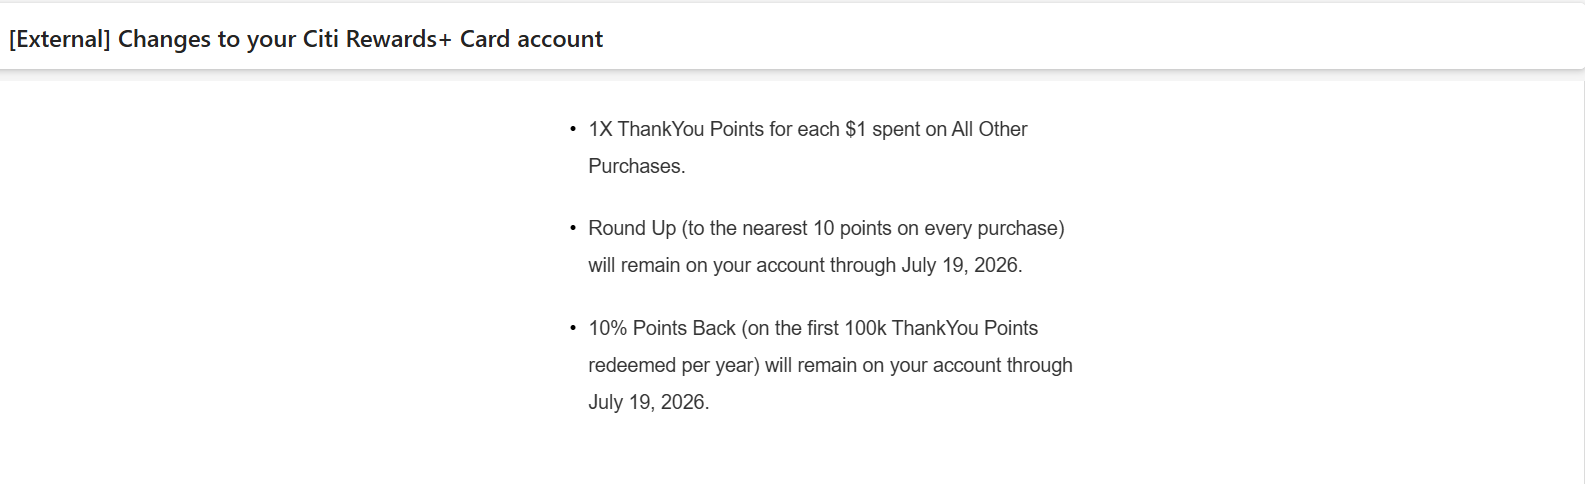1585x484 pixels.
Task: Click the bullet dot before "10% Points Back"
Action: coord(573,329)
